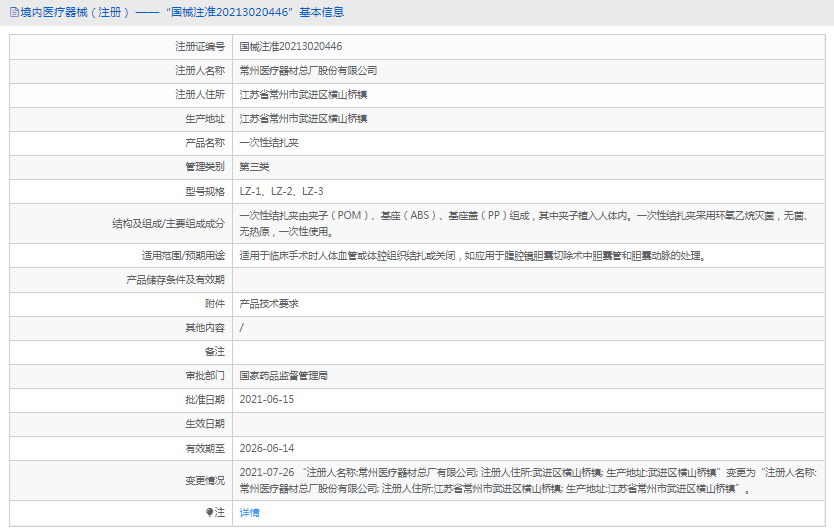Image resolution: width=834 pixels, height=531 pixels.
Task: Click the 审批部门 label
Action: pos(205,376)
